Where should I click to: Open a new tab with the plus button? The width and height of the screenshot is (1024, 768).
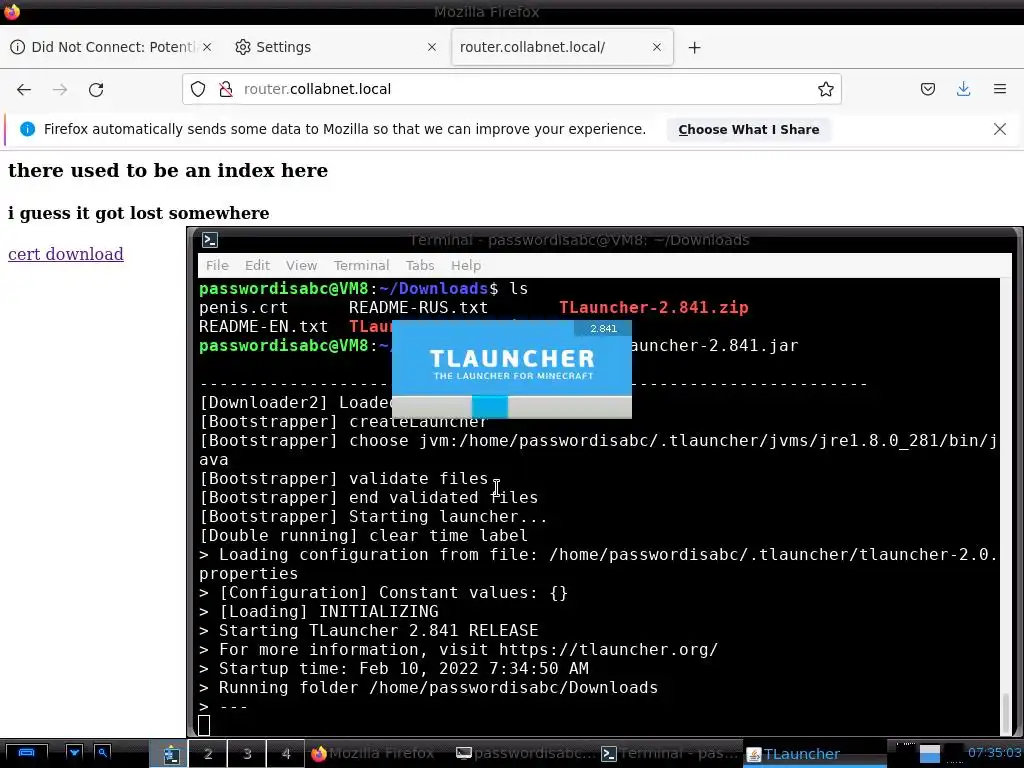(x=694, y=48)
